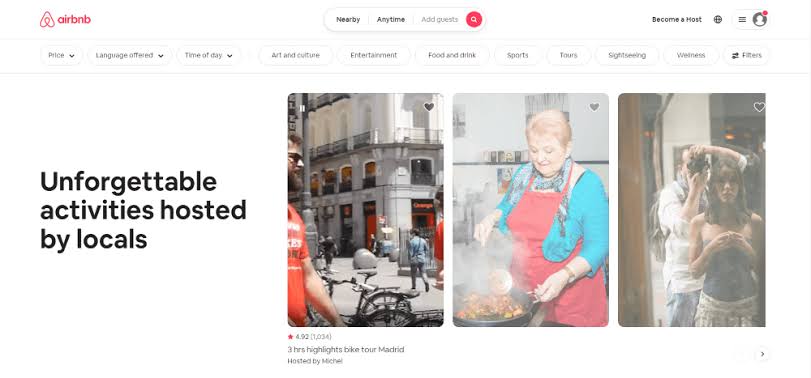This screenshot has width=811, height=378.
Task: Click Nearby in the search bar
Action: (348, 20)
